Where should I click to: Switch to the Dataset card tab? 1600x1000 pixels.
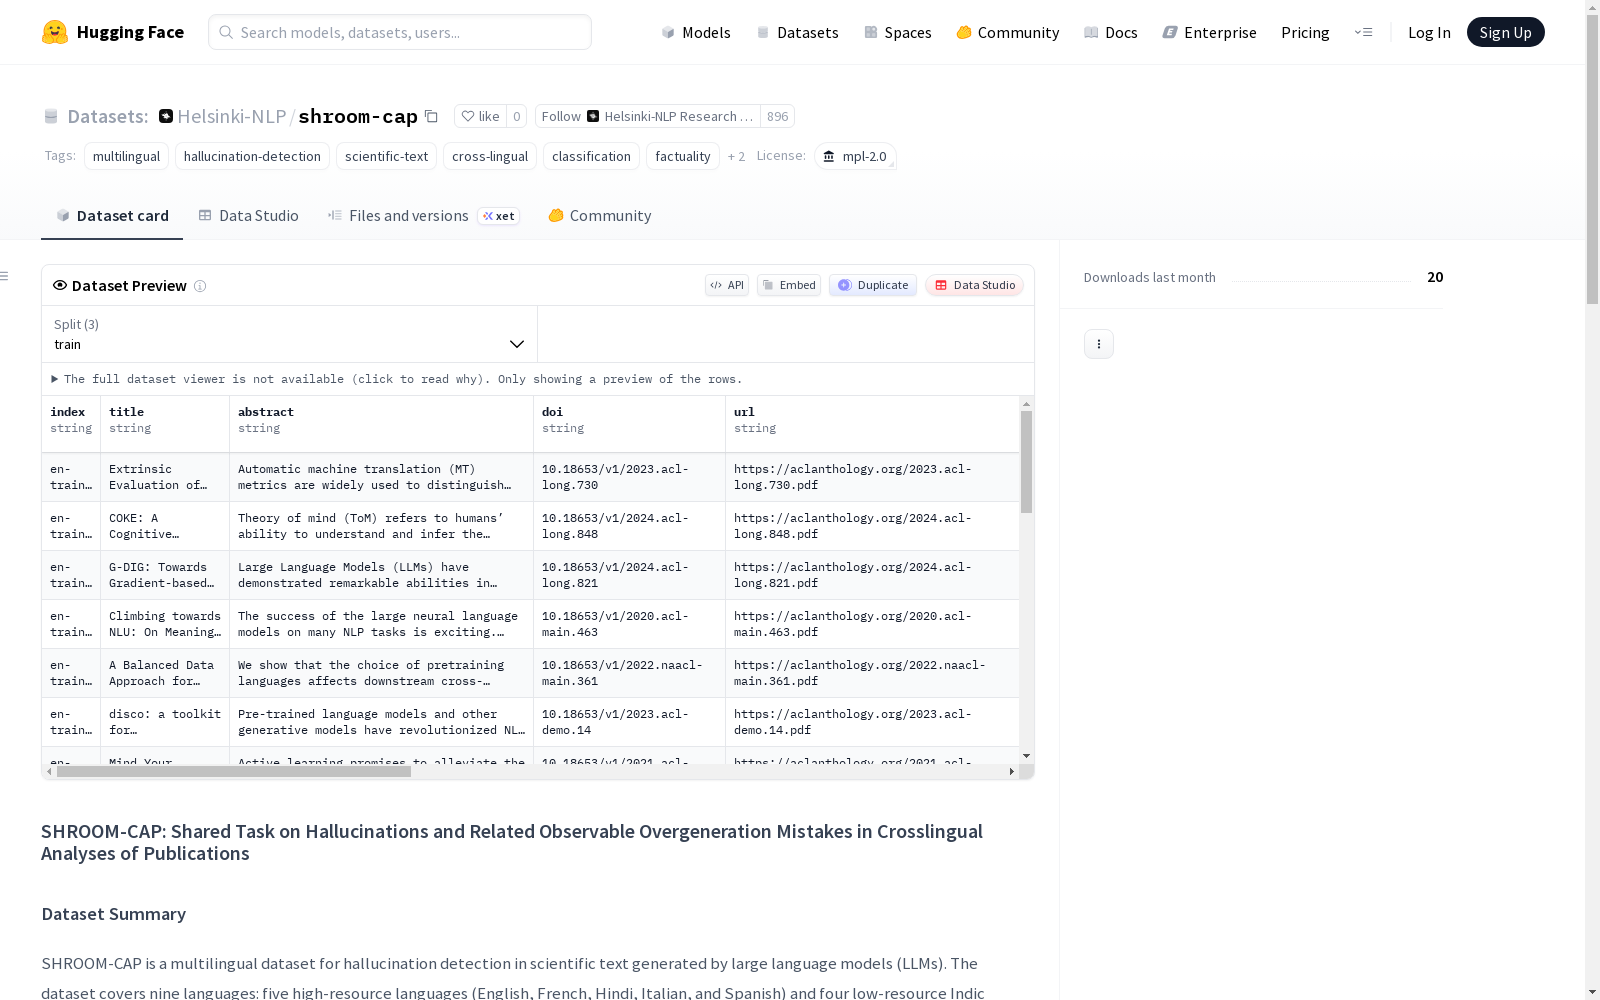pyautogui.click(x=112, y=216)
